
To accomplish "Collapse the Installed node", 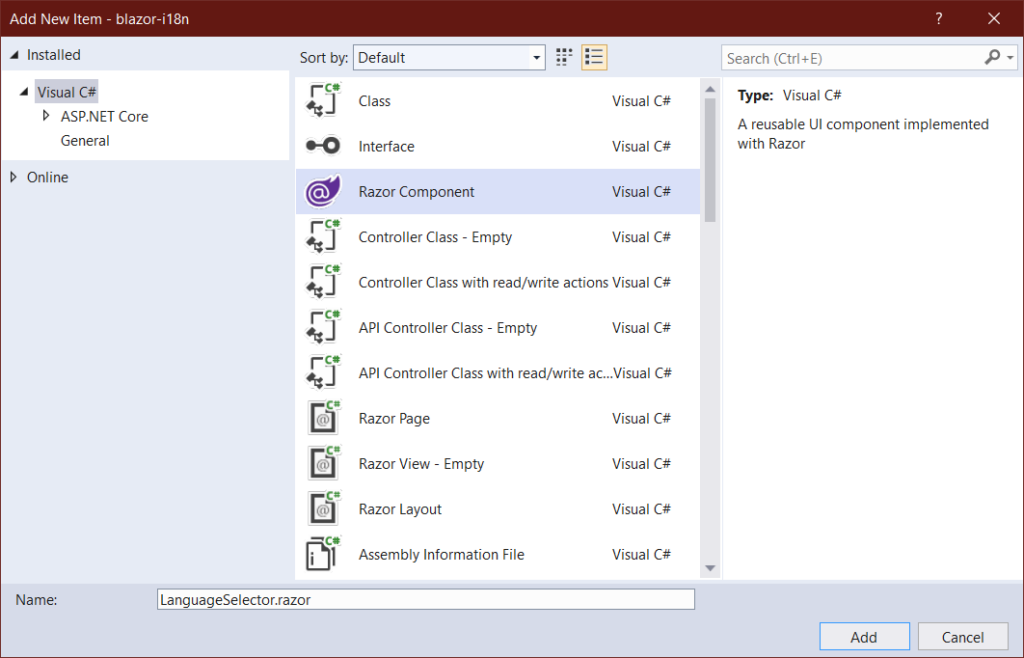I will point(14,55).
